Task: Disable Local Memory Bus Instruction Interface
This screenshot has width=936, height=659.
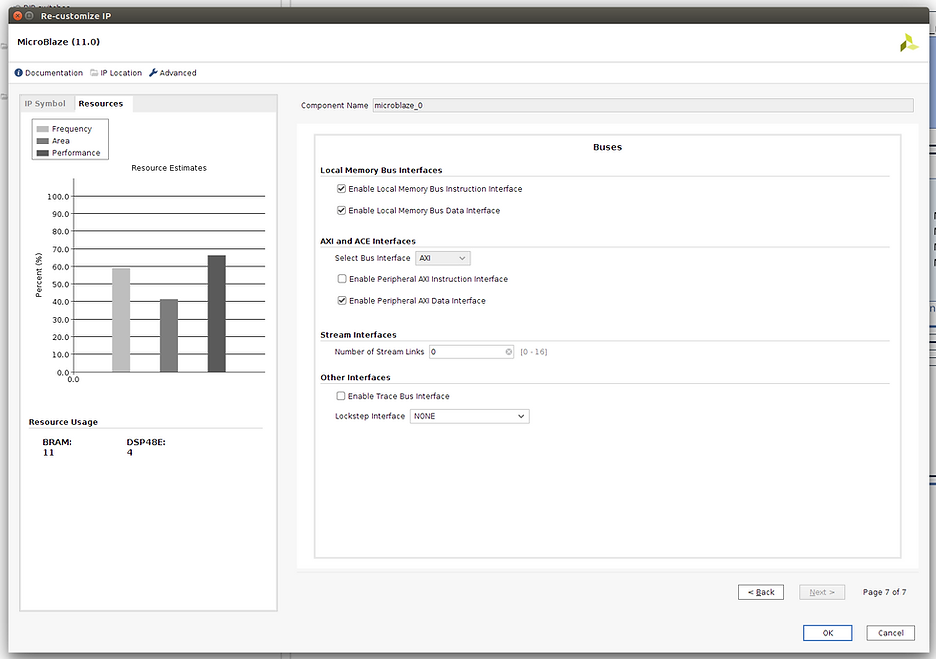Action: tap(342, 189)
